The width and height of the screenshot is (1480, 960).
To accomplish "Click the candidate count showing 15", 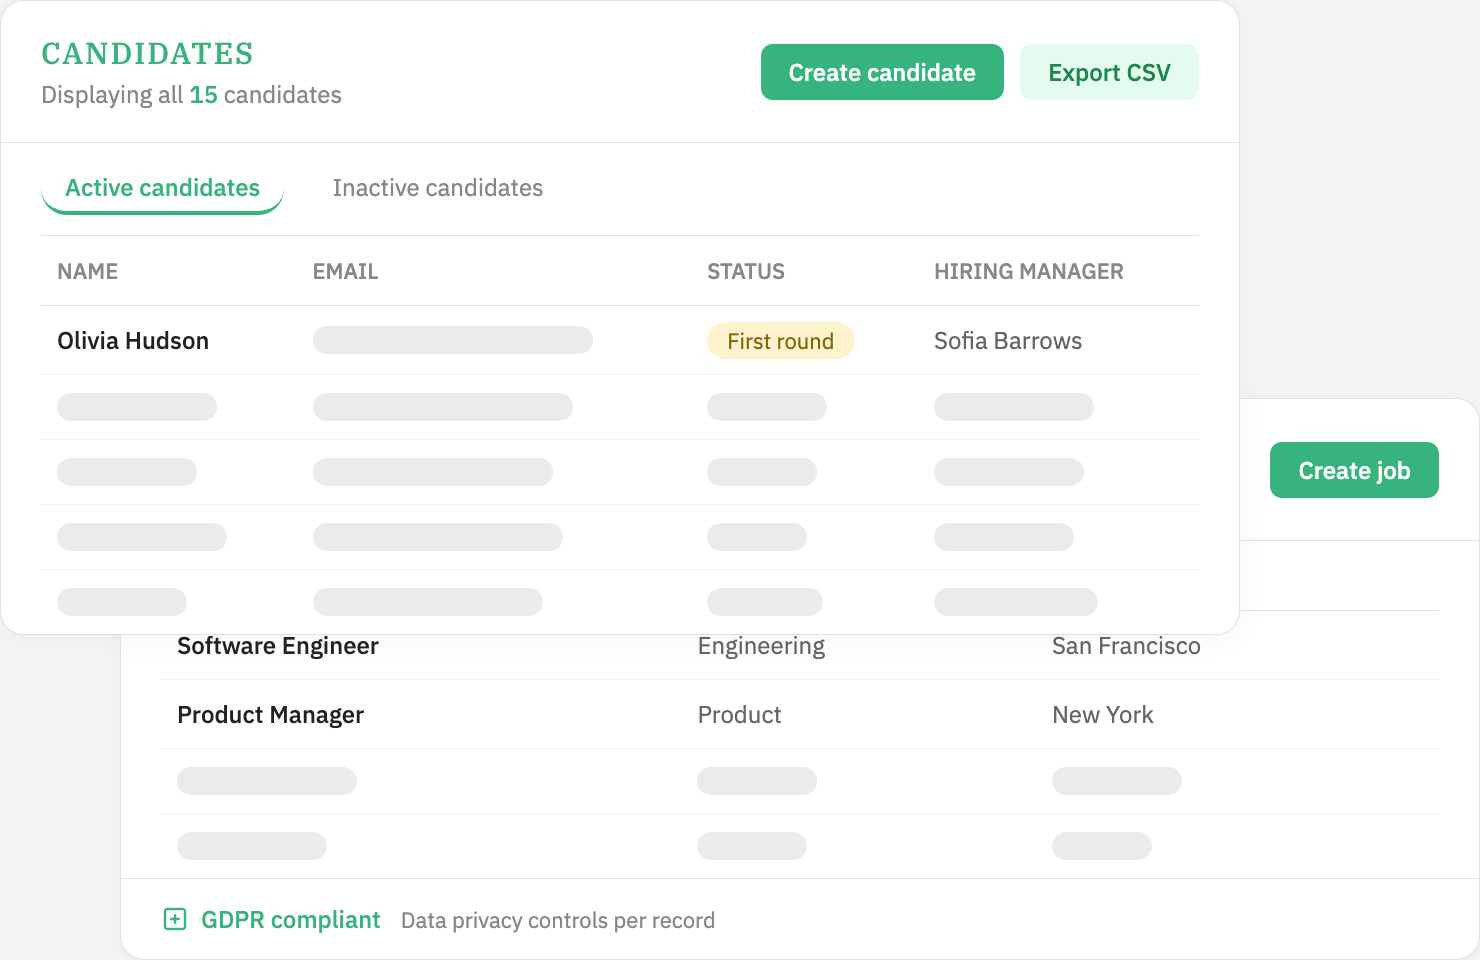I will [204, 95].
